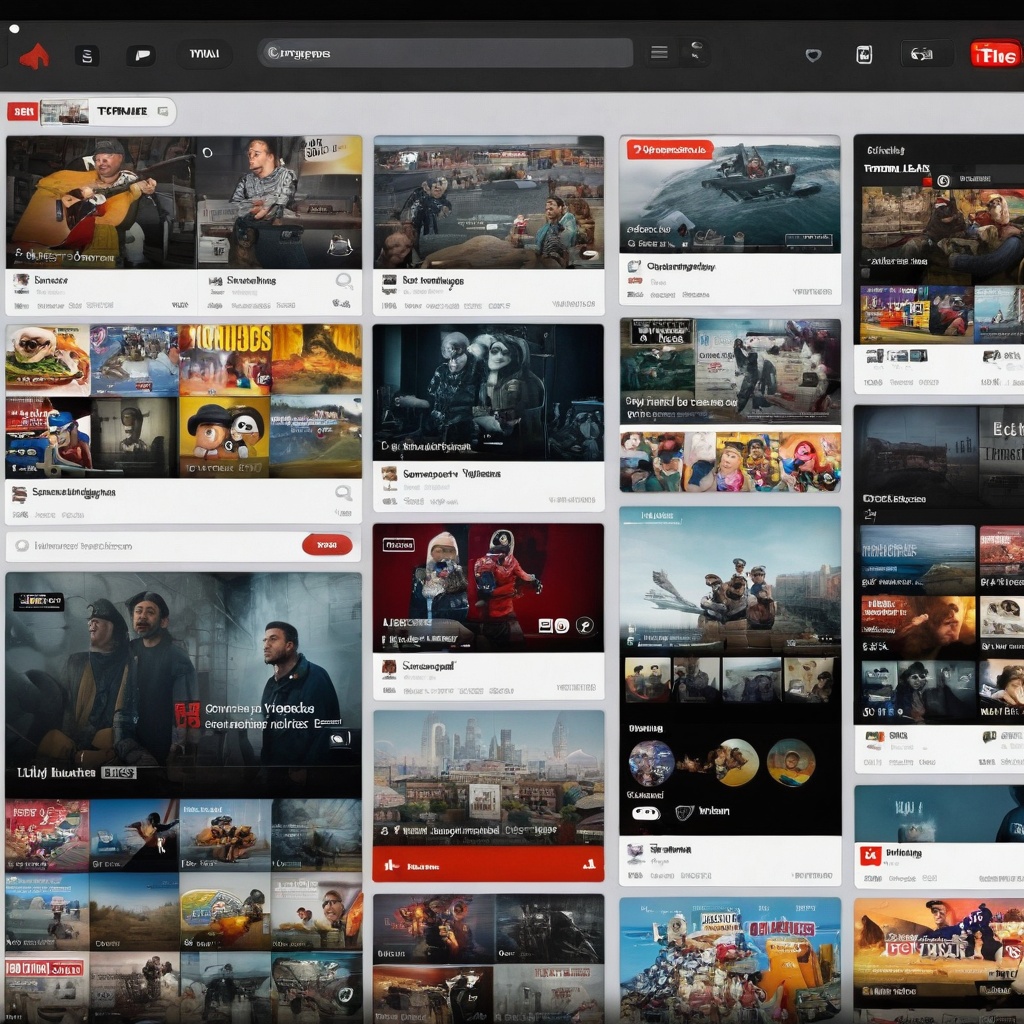Click the red button in the top-right corner
The width and height of the screenshot is (1024, 1024).
(x=994, y=54)
